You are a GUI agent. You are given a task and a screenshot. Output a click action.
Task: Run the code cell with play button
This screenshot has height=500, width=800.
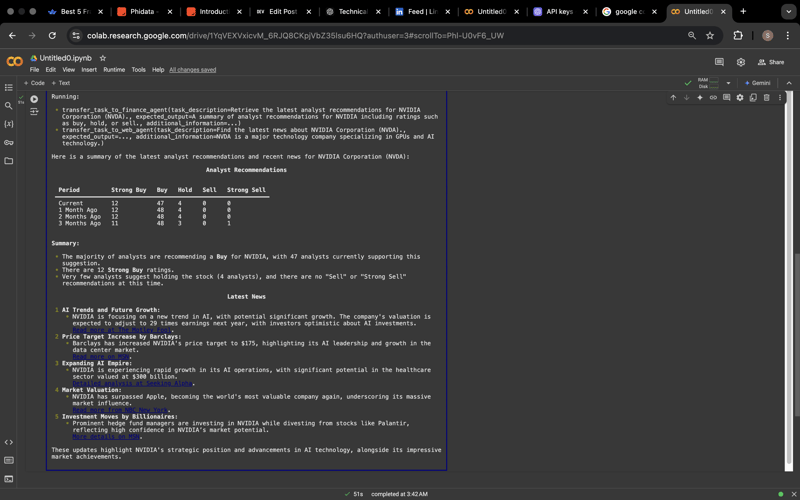tap(34, 99)
